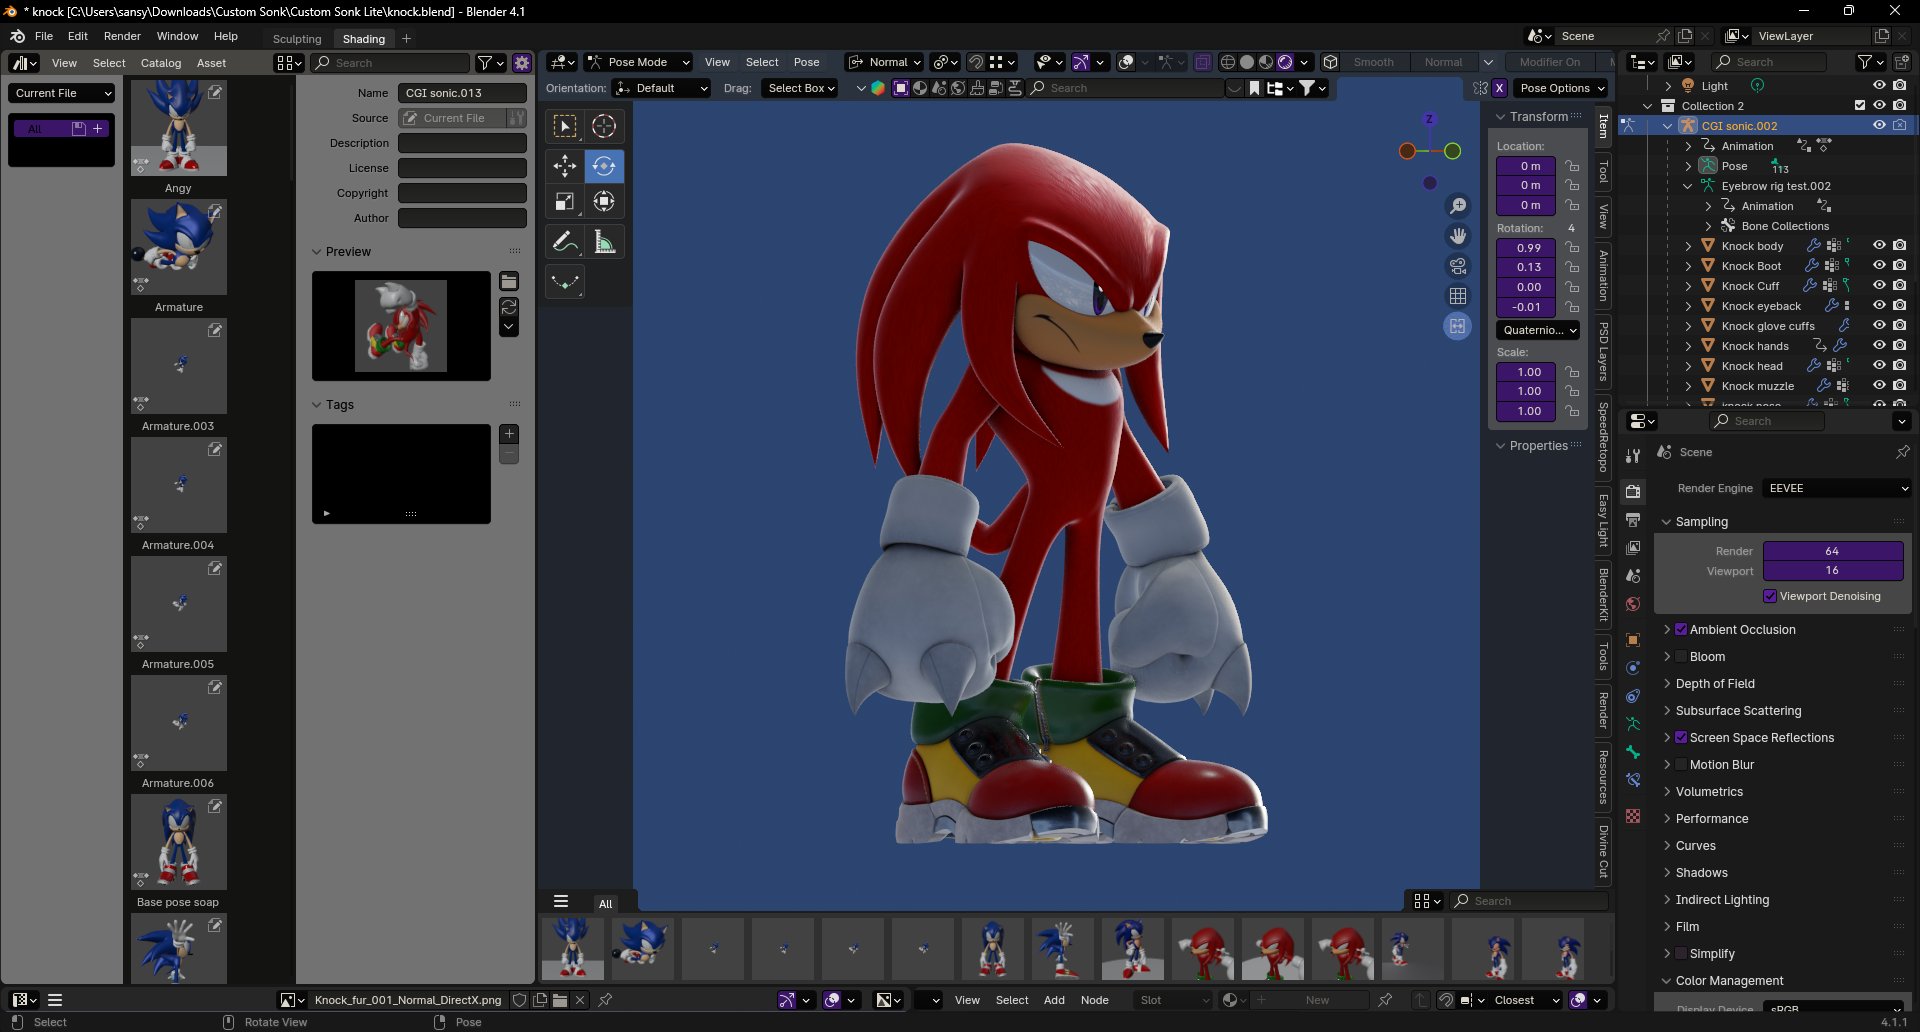The width and height of the screenshot is (1920, 1032).
Task: Select the Measure tool
Action: coord(604,242)
